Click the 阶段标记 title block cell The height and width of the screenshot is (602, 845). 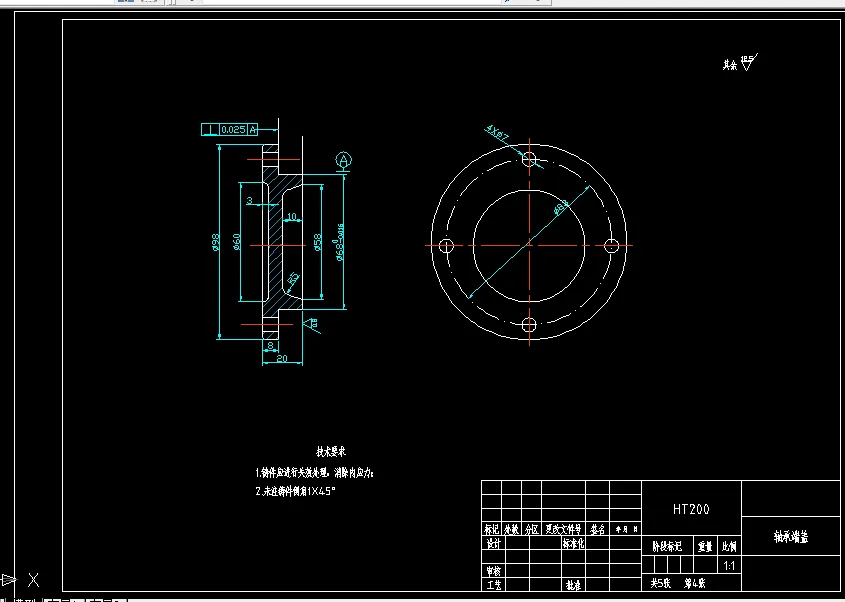pos(667,546)
